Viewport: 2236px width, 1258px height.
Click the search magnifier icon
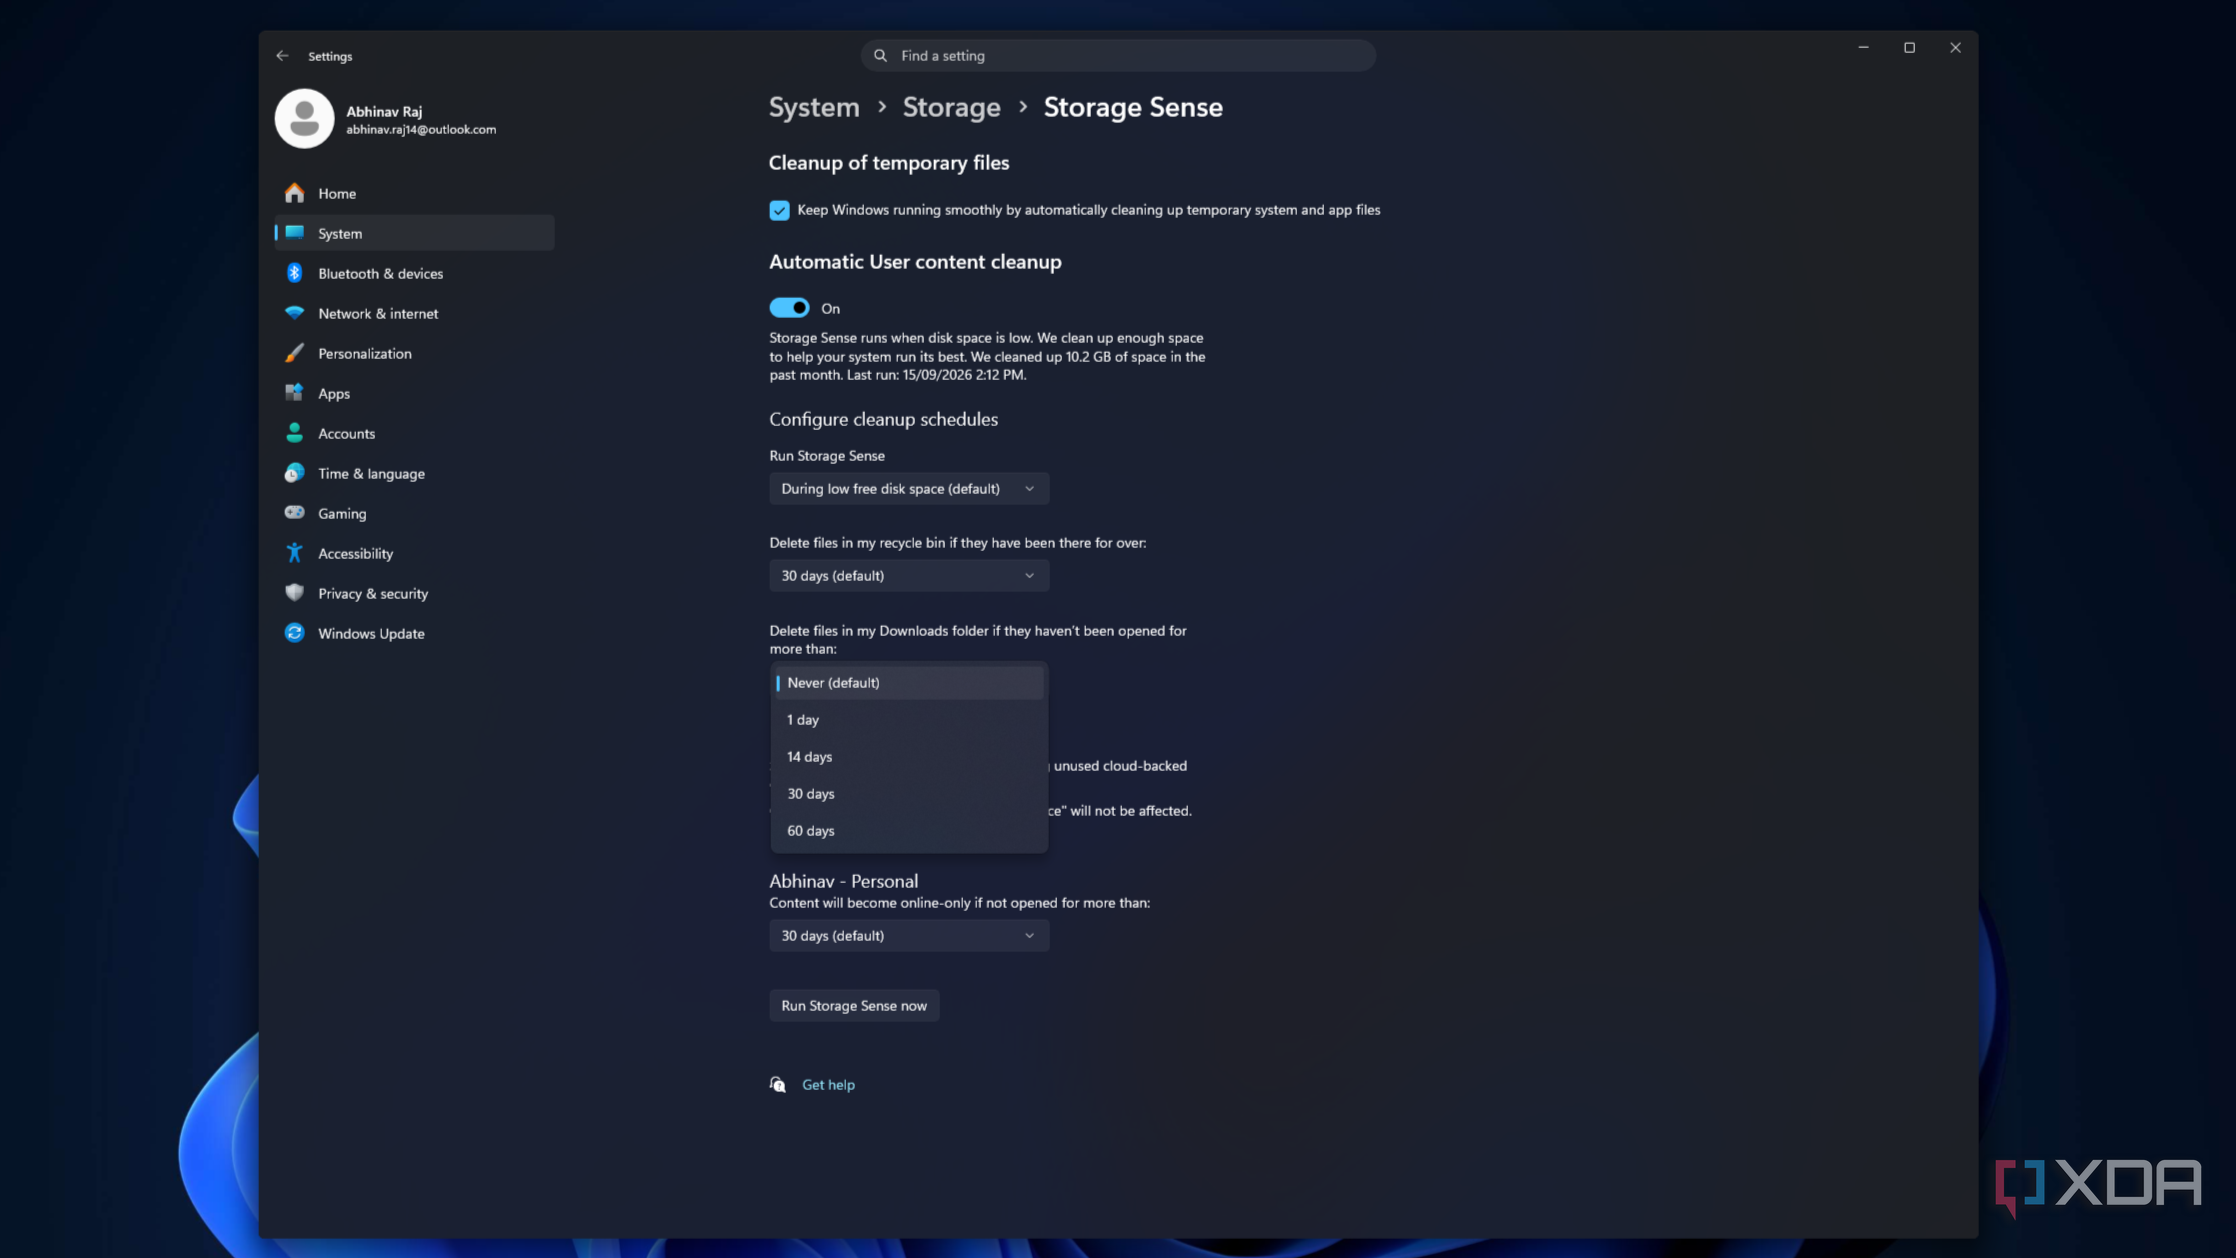tap(880, 56)
